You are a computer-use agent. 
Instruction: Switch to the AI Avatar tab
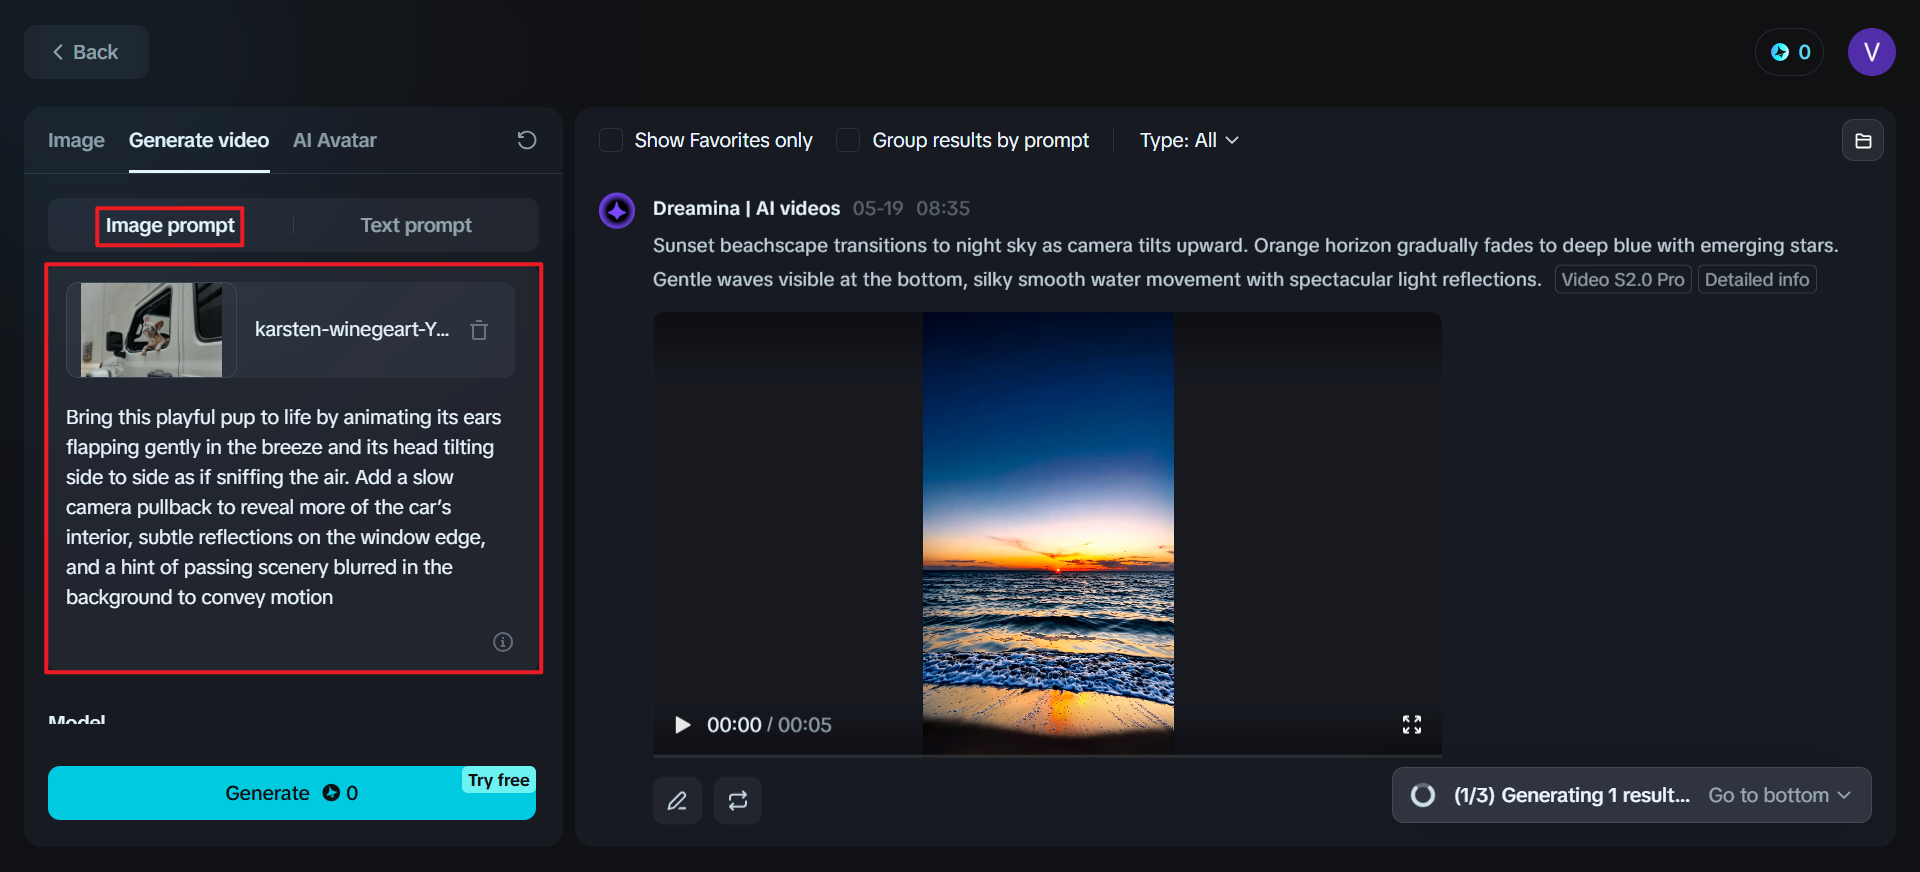[x=334, y=140]
